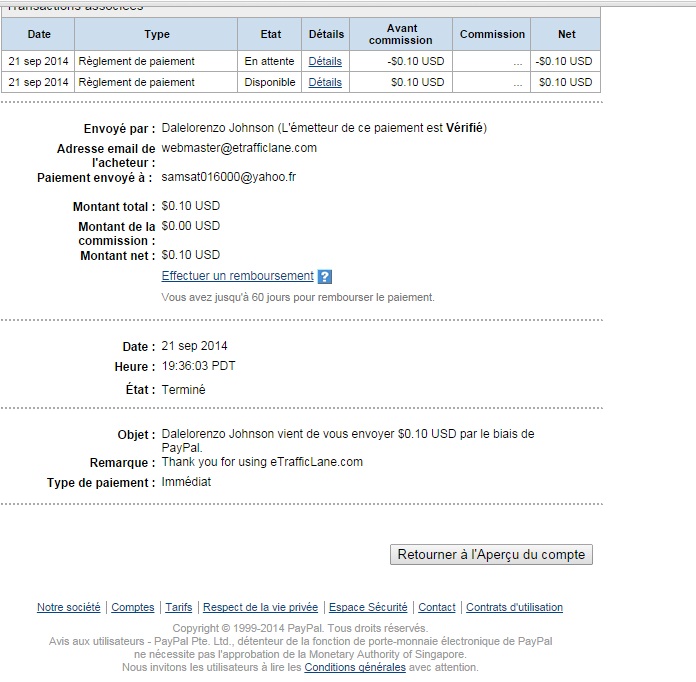
Task: Click the Avant commission column header
Action: tap(401, 34)
